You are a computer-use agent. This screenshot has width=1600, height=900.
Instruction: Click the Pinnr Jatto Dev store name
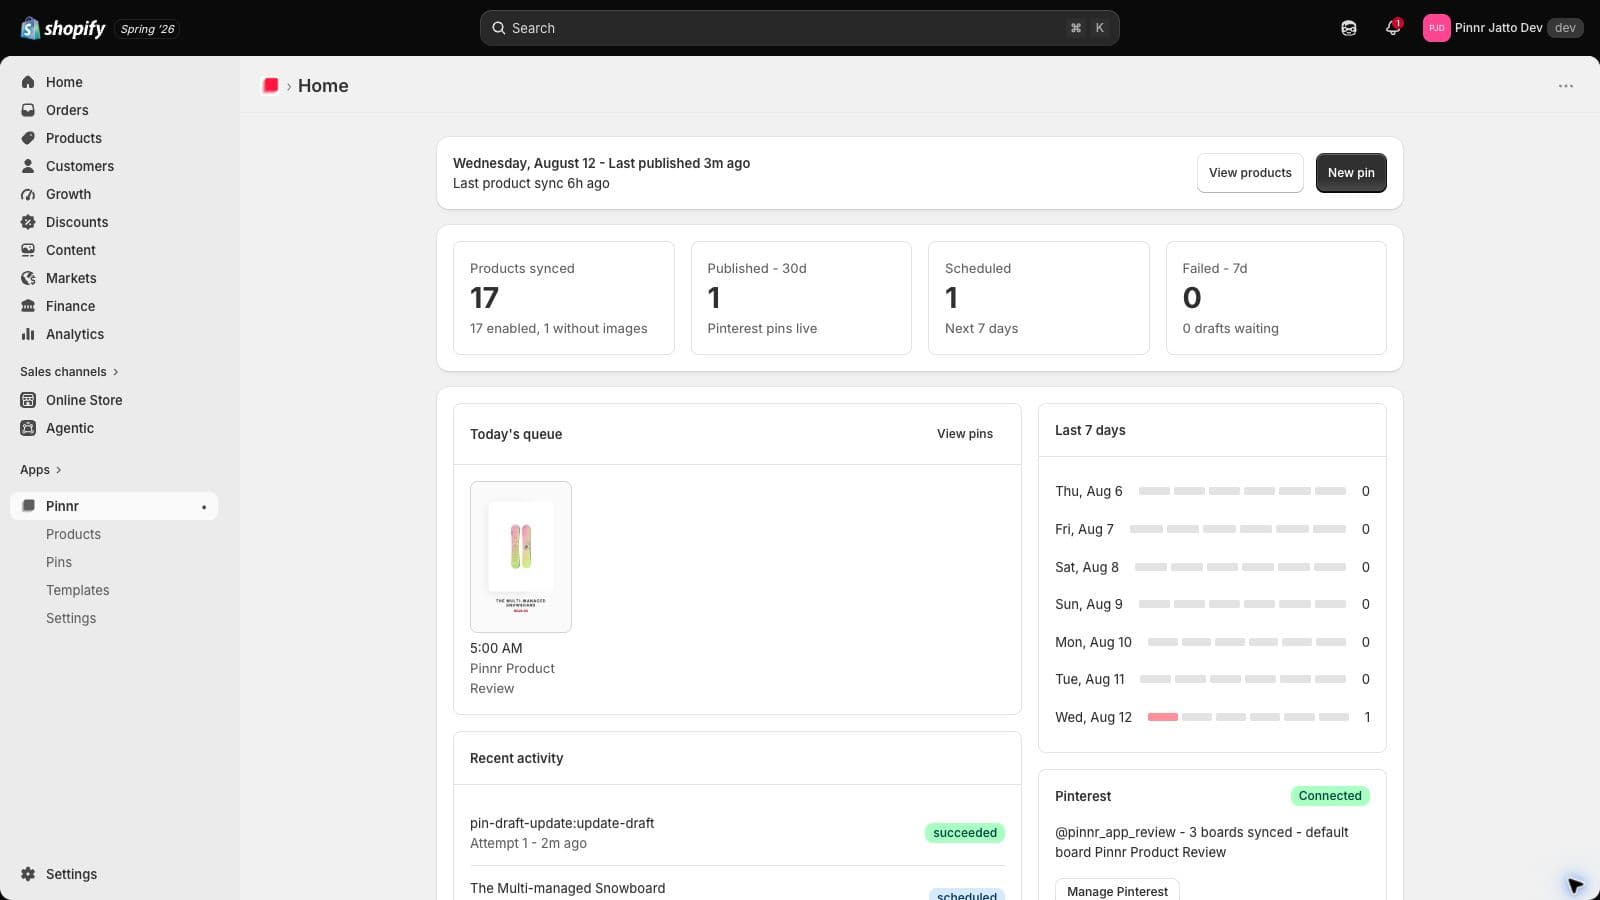1498,28
